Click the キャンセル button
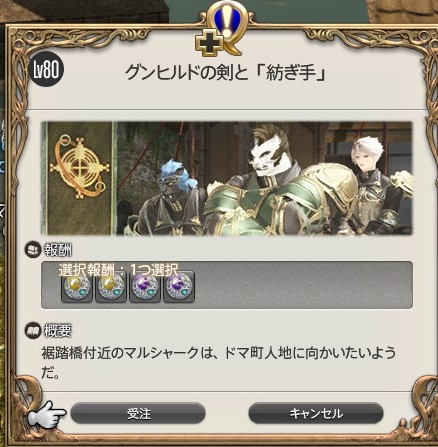The width and height of the screenshot is (438, 447). tap(316, 413)
